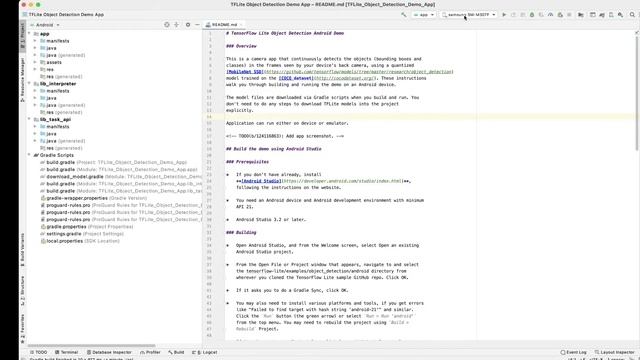Collapse the Gradle Scripts node
Screen dimensions: 640x360
29,155
